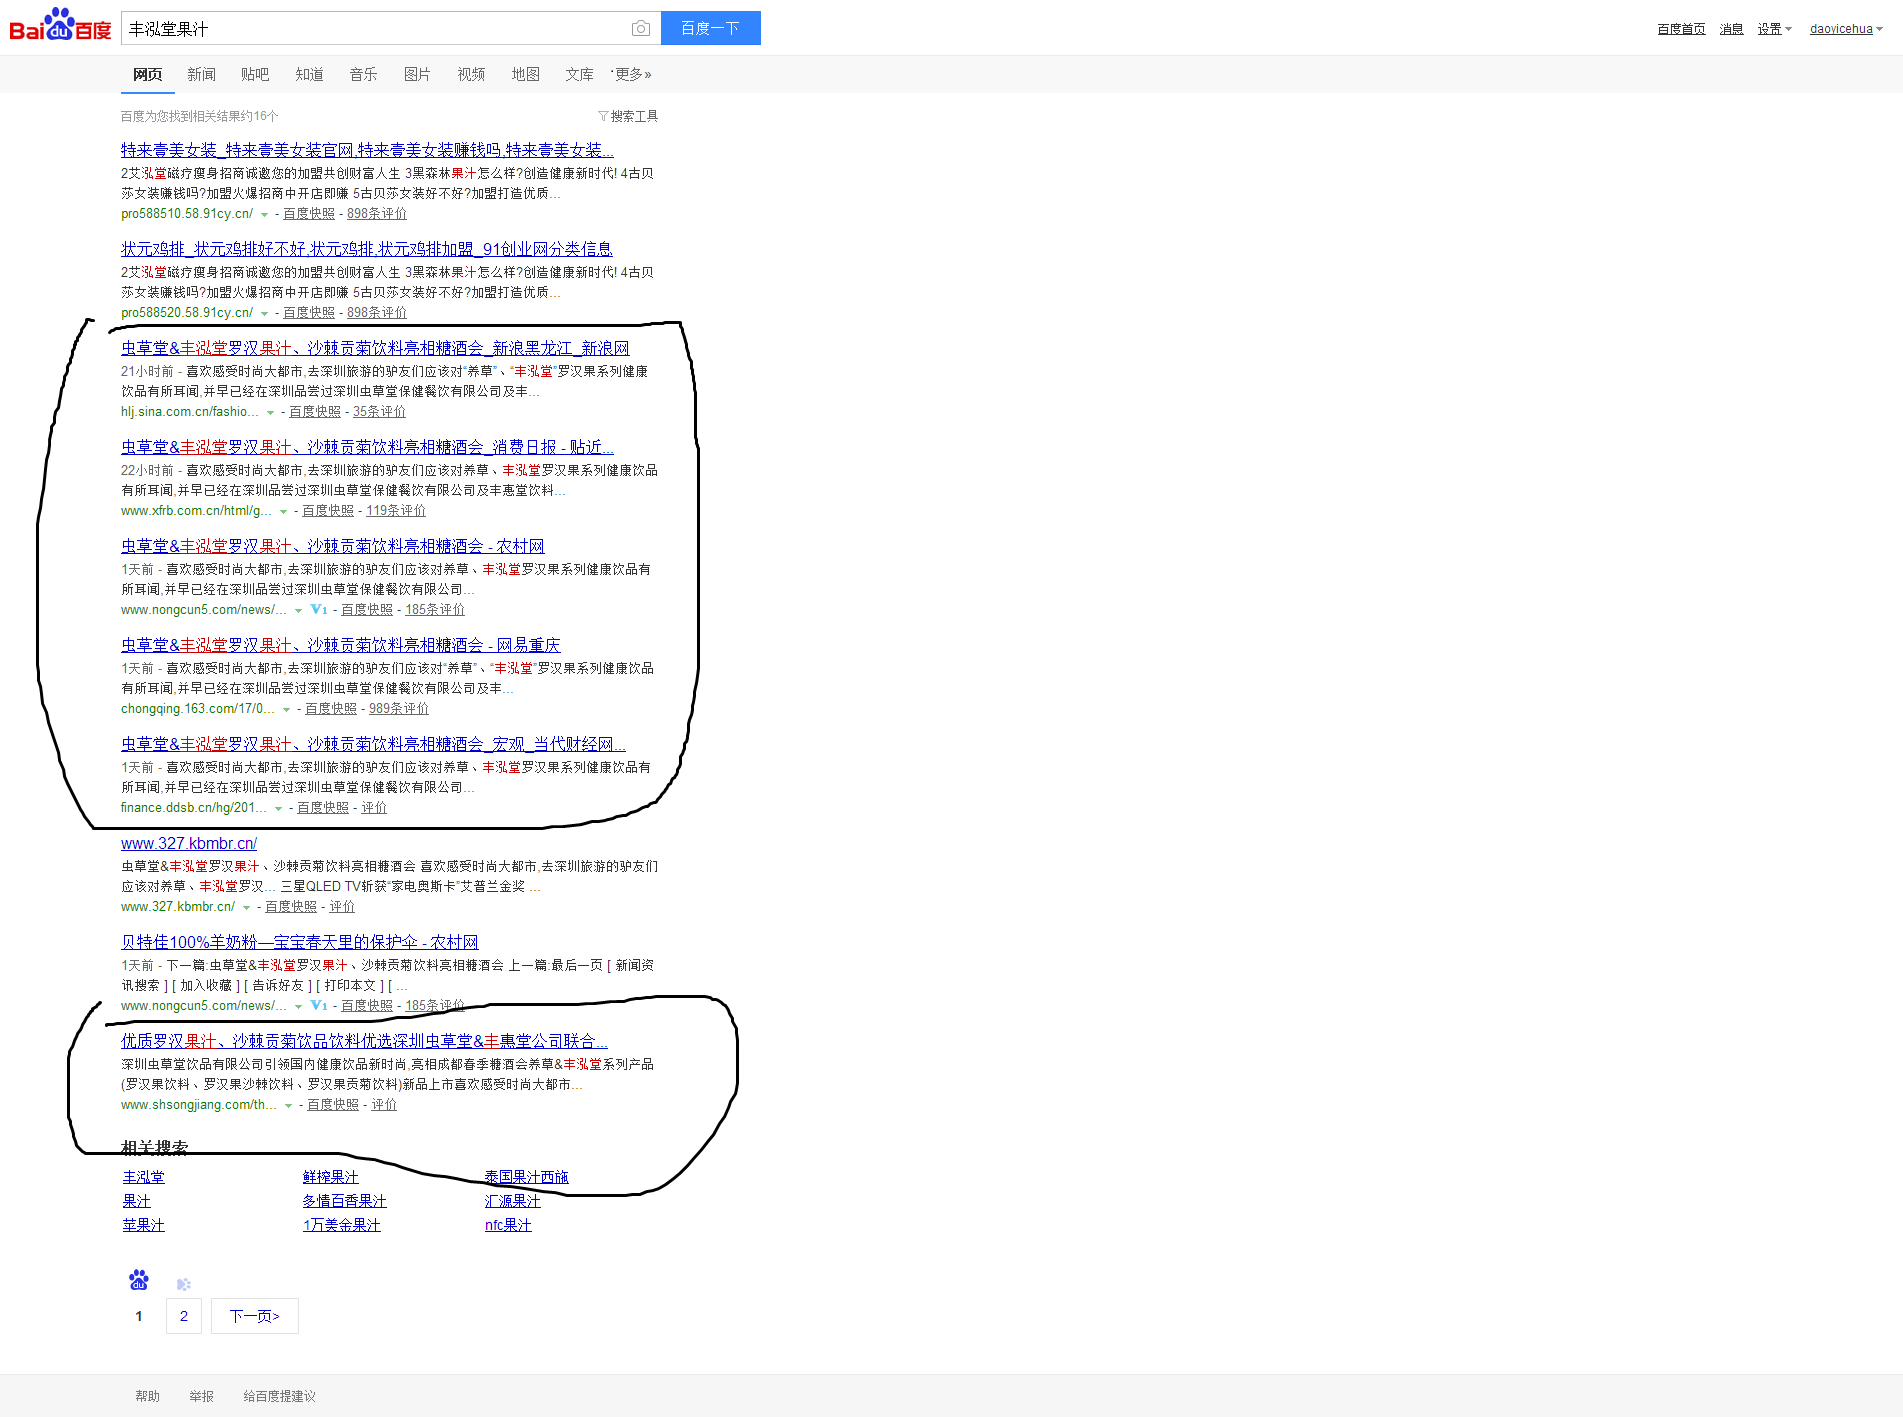Expand arrow next to www.327.kbmbr.cn URL
This screenshot has height=1417, width=1903.
coord(246,908)
